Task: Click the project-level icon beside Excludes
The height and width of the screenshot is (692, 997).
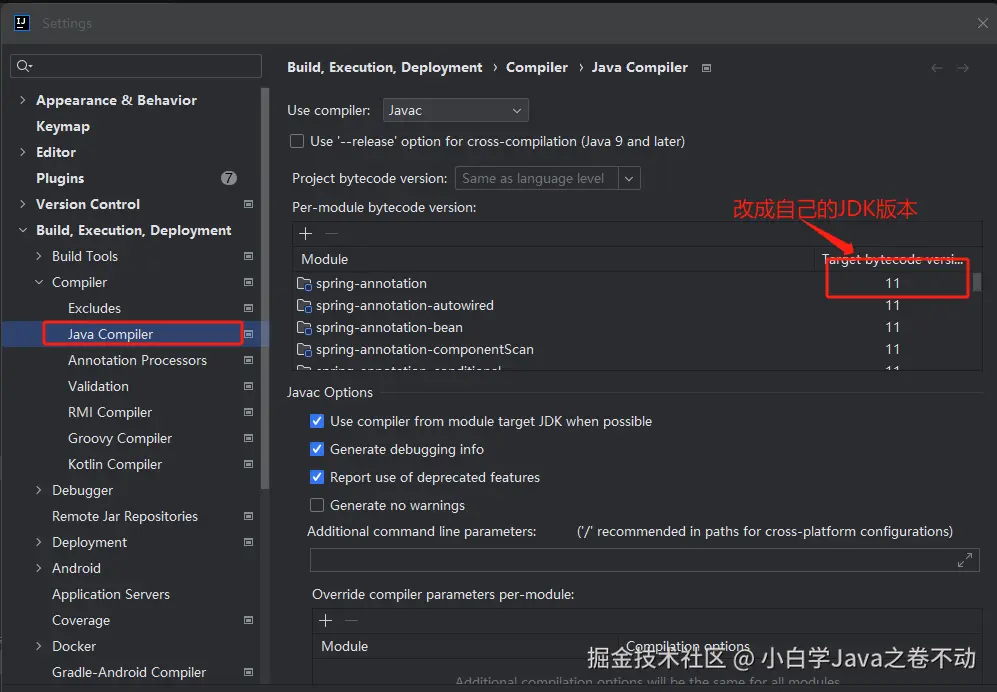Action: click(249, 308)
